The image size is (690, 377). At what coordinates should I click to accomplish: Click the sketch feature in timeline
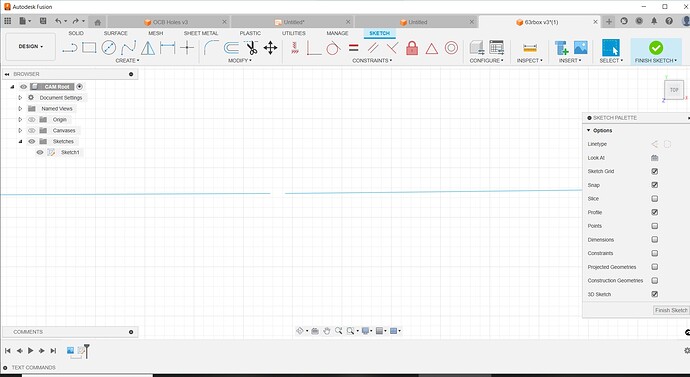[81, 351]
